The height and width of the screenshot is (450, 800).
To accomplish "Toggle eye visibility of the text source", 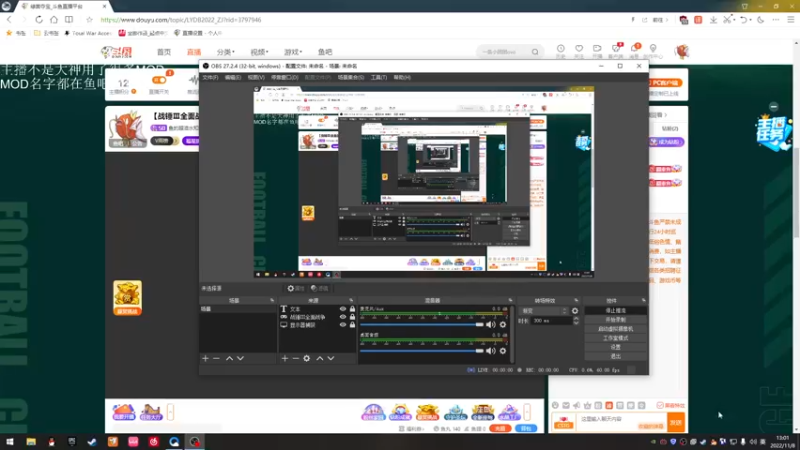I will tap(343, 309).
